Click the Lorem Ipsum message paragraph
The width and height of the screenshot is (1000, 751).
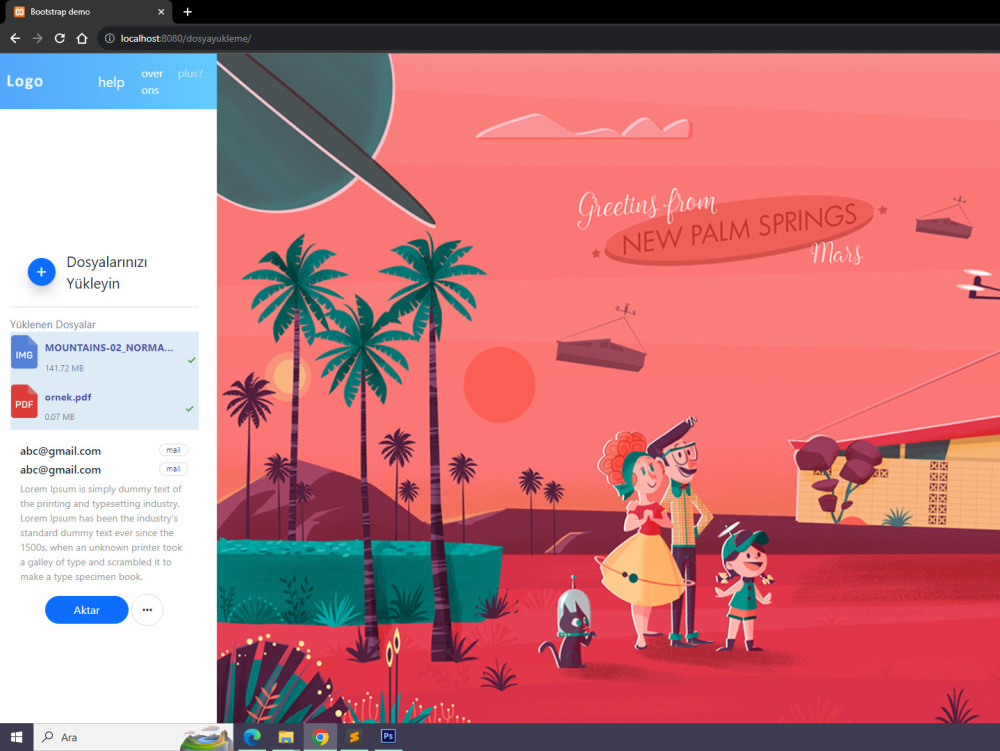(101, 533)
